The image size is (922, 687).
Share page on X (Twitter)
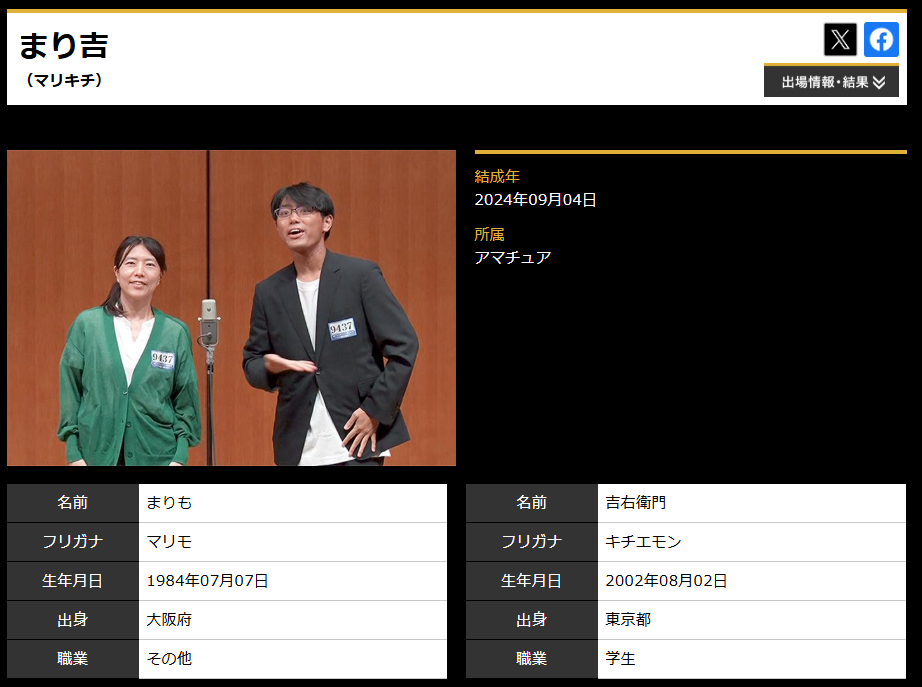point(840,40)
